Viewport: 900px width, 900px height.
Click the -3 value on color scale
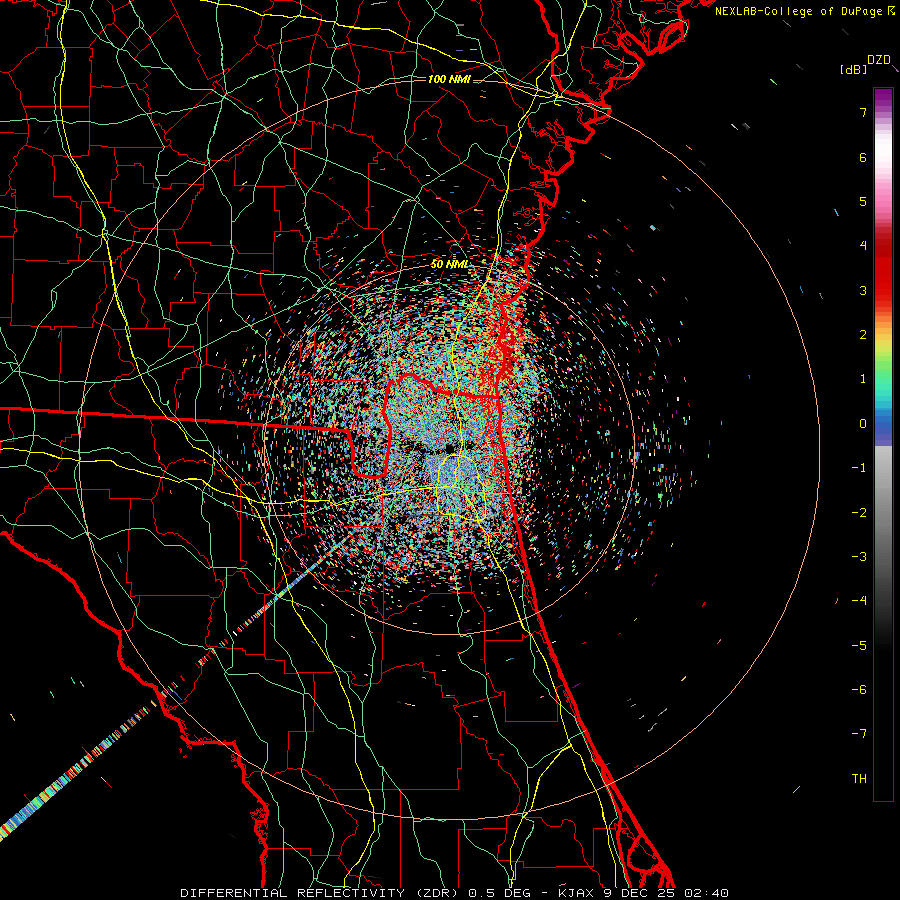point(859,557)
